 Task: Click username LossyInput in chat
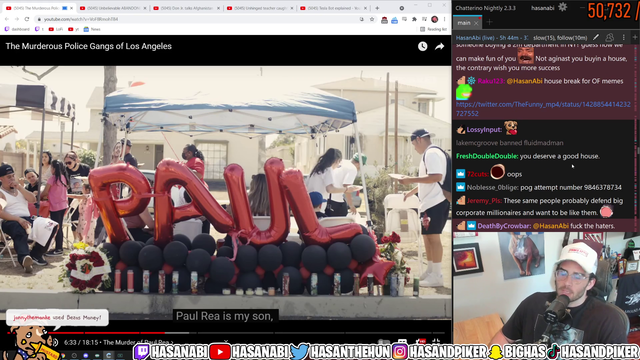484,130
